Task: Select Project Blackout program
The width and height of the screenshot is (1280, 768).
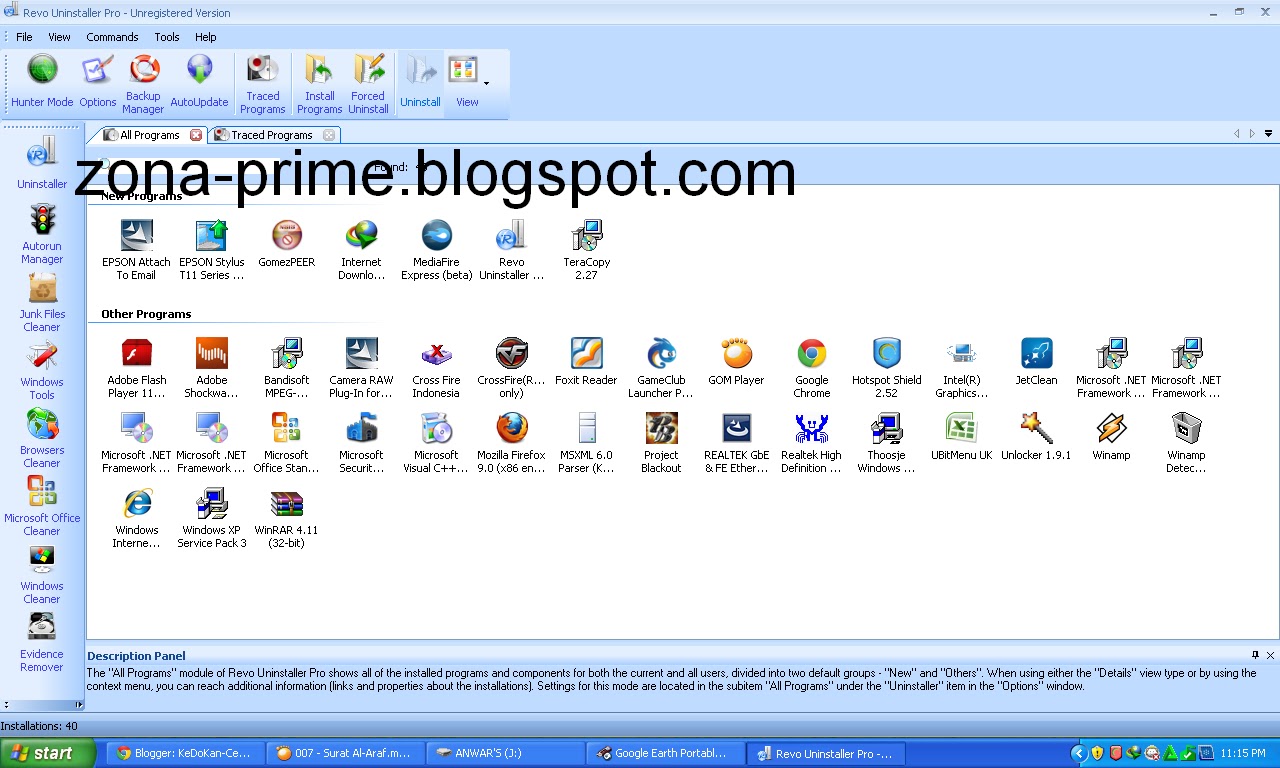Action: pyautogui.click(x=661, y=443)
